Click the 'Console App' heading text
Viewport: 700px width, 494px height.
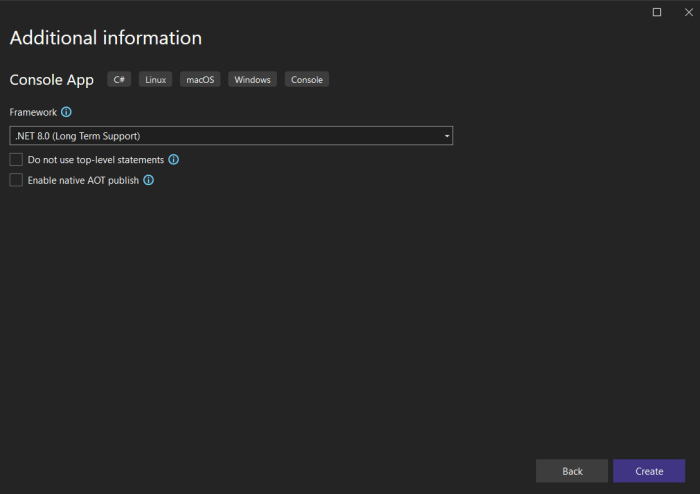tap(52, 80)
